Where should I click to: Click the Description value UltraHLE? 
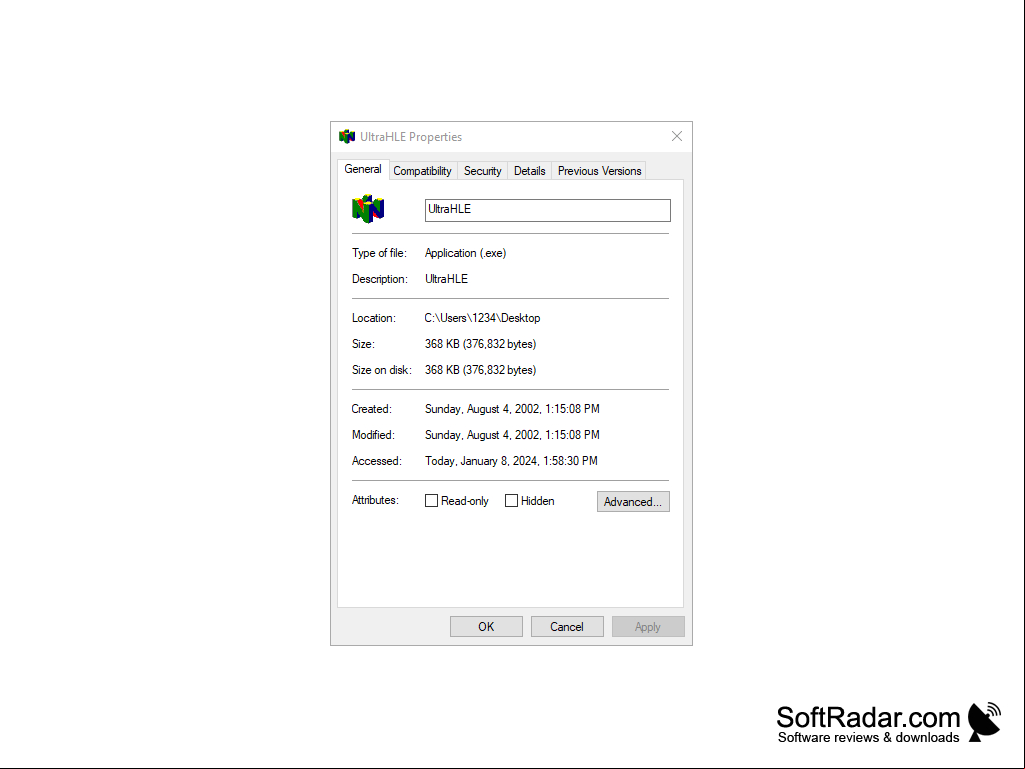(446, 279)
